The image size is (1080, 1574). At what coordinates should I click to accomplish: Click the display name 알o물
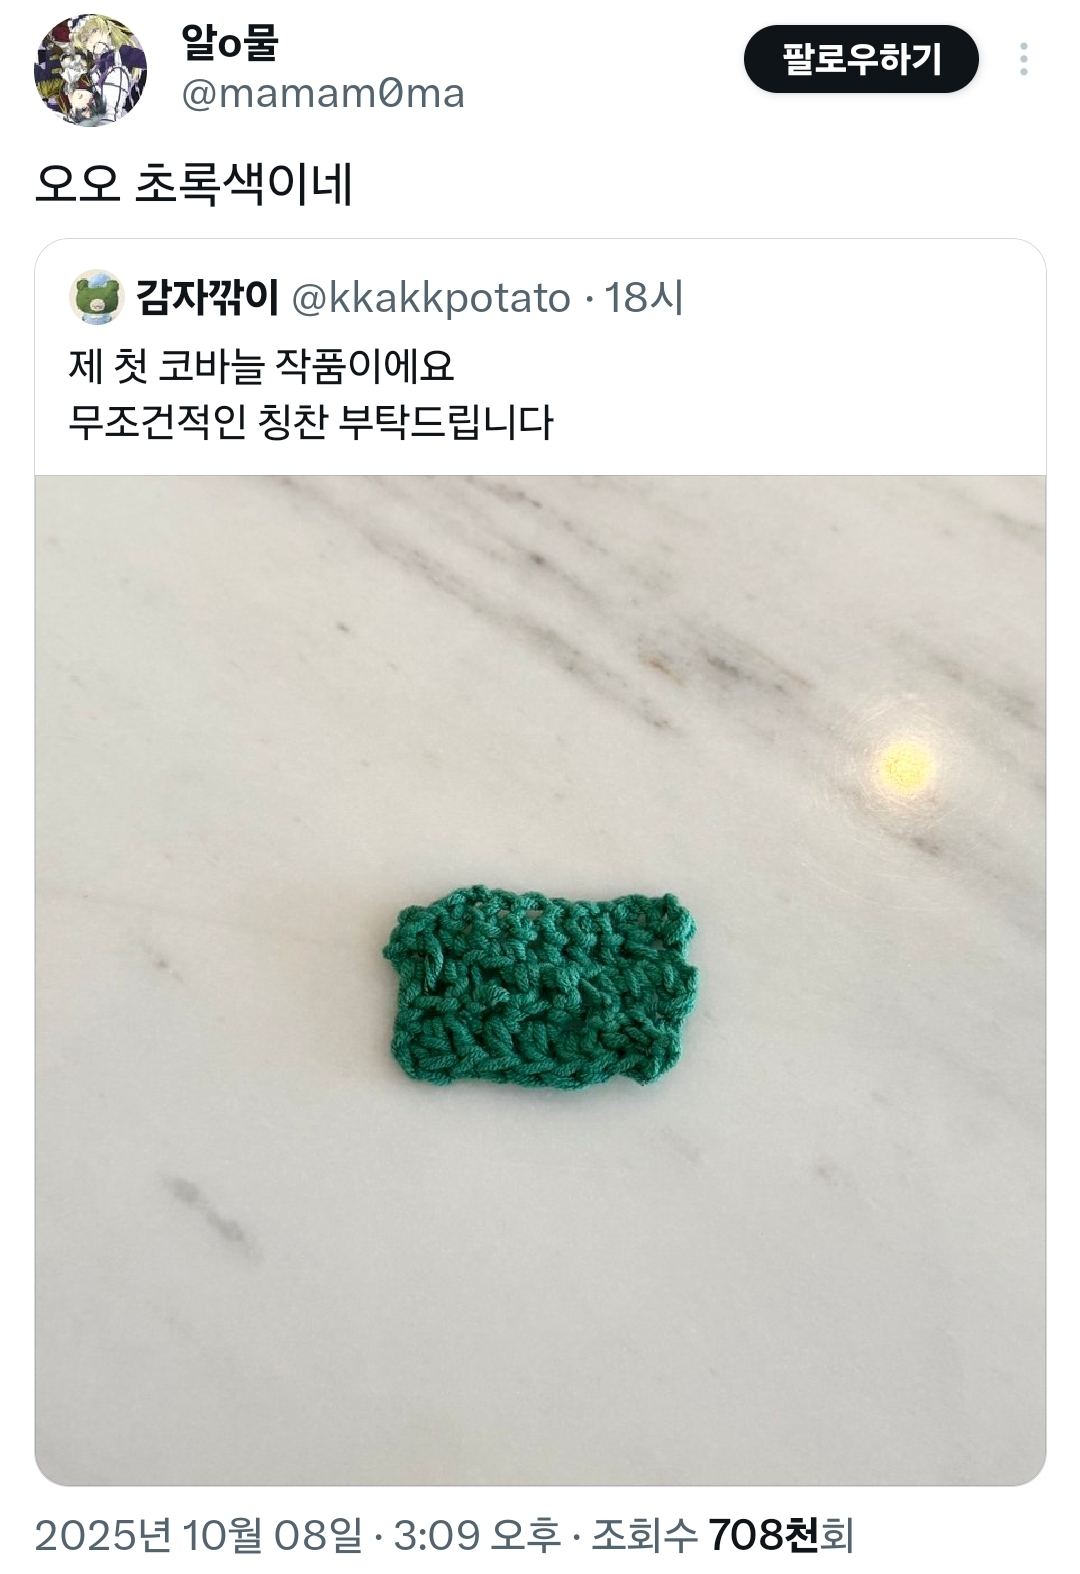pyautogui.click(x=229, y=42)
